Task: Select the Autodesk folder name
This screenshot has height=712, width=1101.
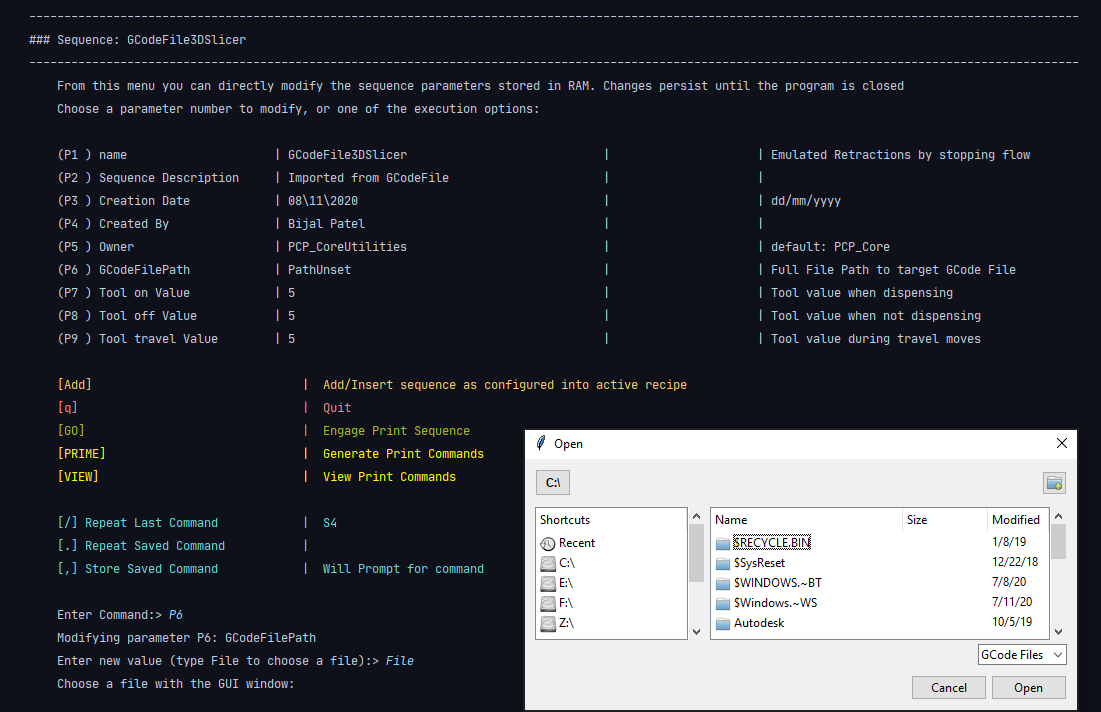Action: (759, 623)
